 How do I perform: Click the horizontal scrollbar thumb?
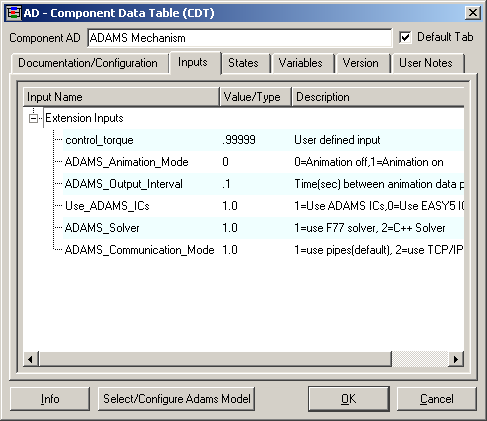[x=215, y=359]
